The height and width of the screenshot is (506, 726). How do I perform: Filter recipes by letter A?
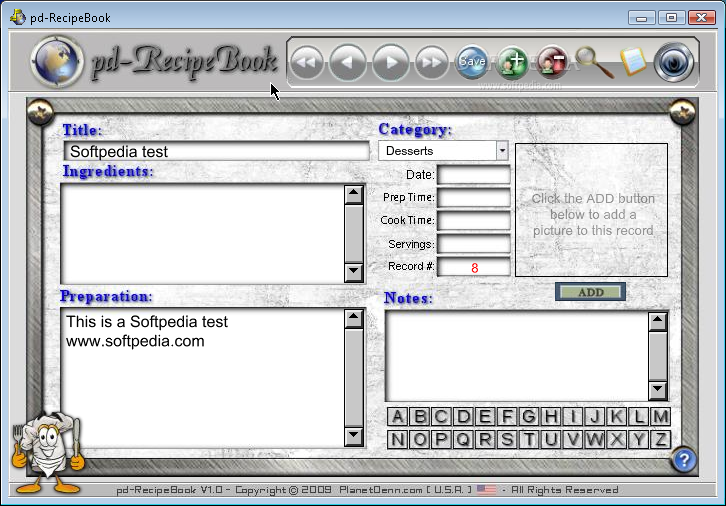pyautogui.click(x=397, y=417)
